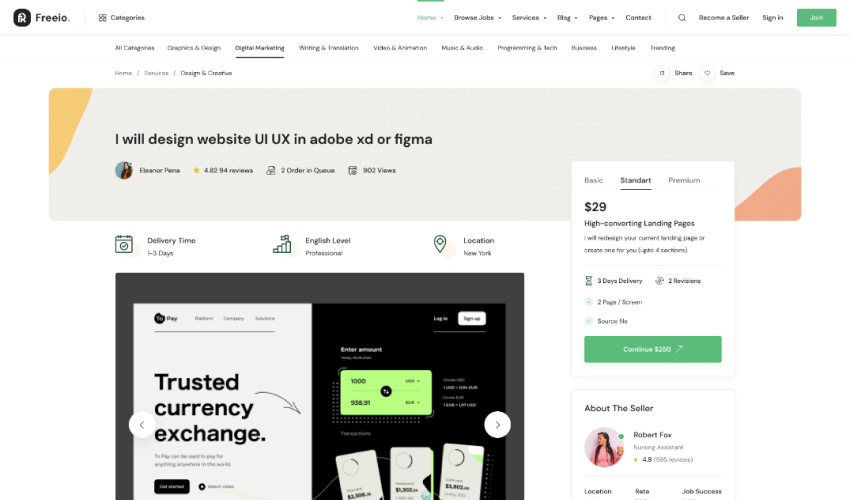Open the Categories grid icon

point(102,18)
